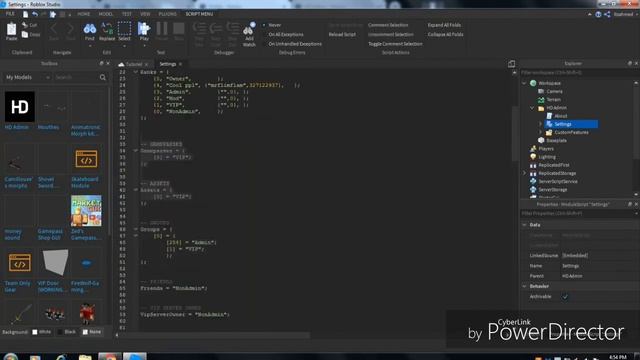
Task: Fold the Ranks code block arrow
Action: (136, 72)
